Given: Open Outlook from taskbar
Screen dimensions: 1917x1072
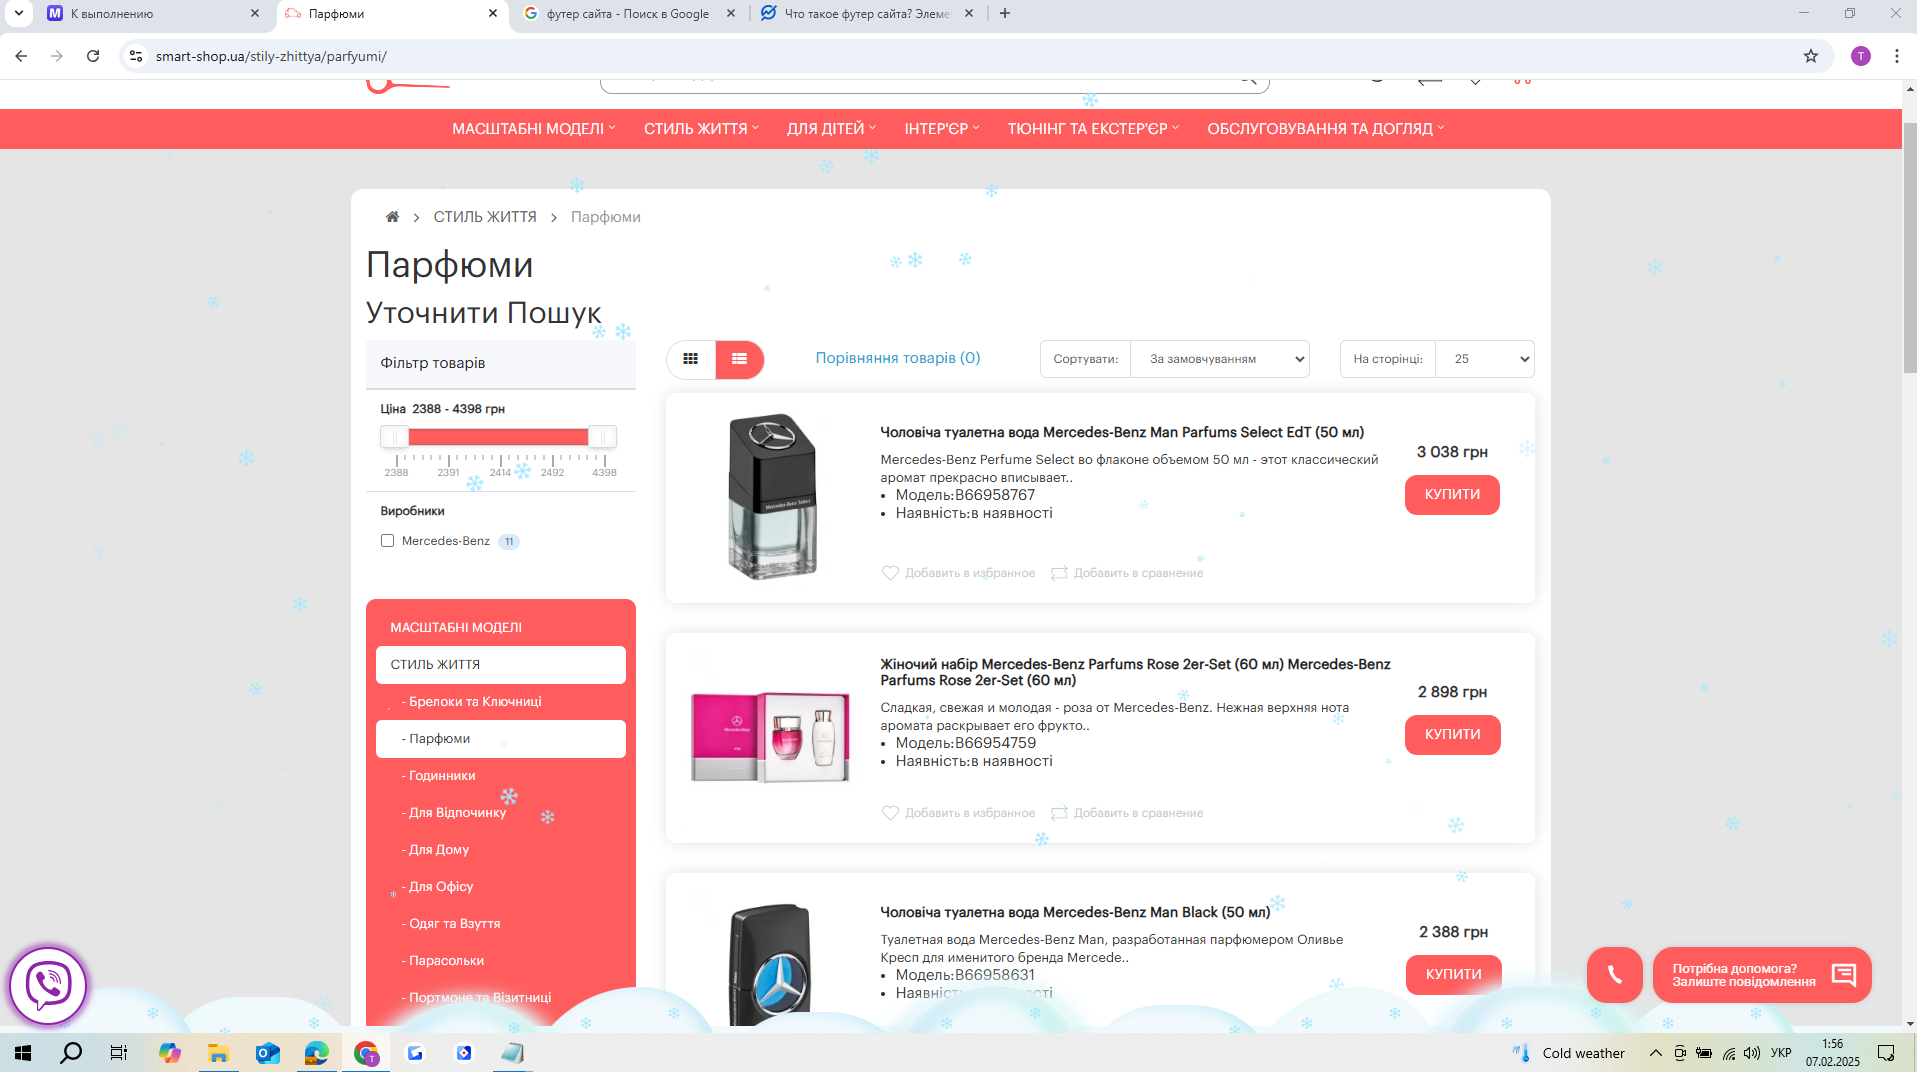Looking at the screenshot, I should coord(267,1053).
